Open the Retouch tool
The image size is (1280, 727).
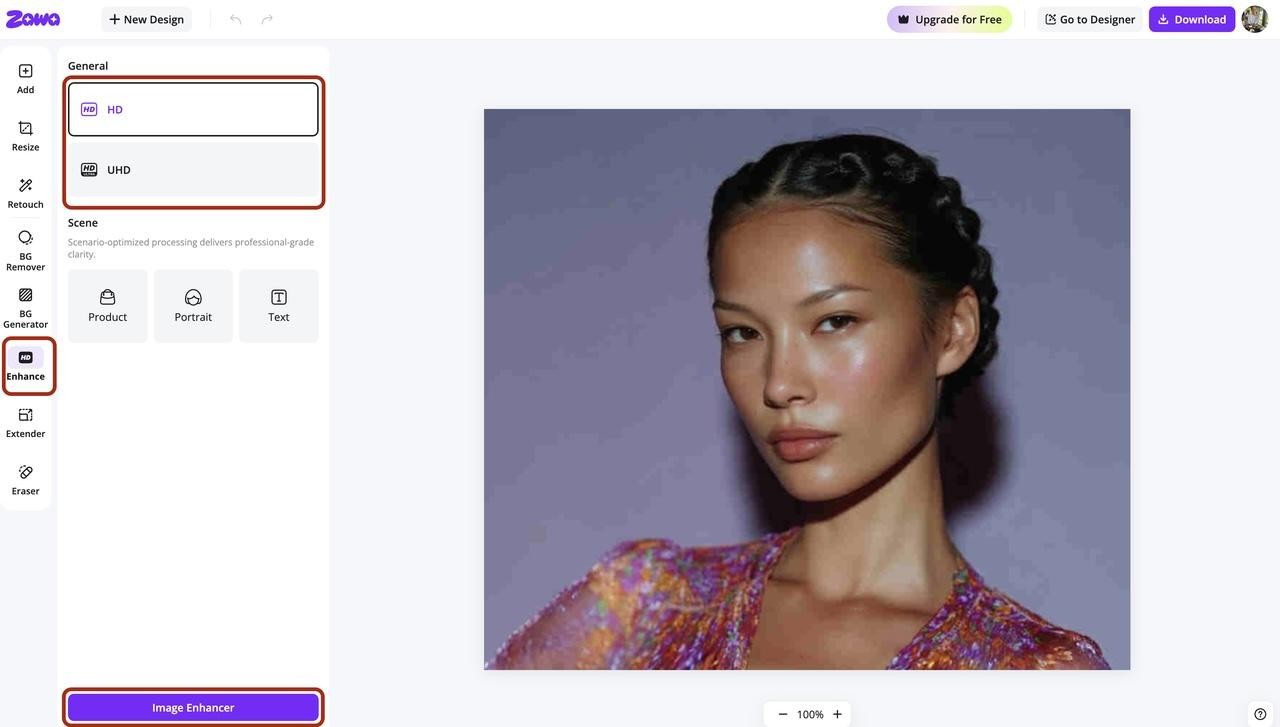pos(25,193)
